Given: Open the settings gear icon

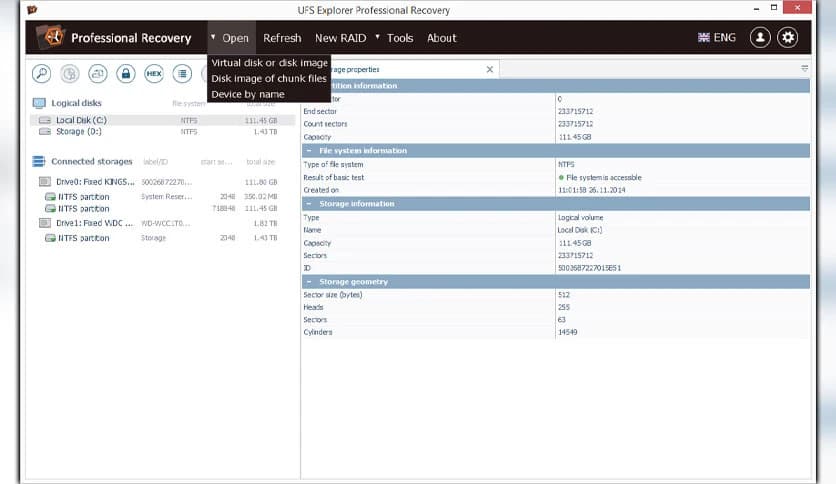Looking at the screenshot, I should coord(789,38).
